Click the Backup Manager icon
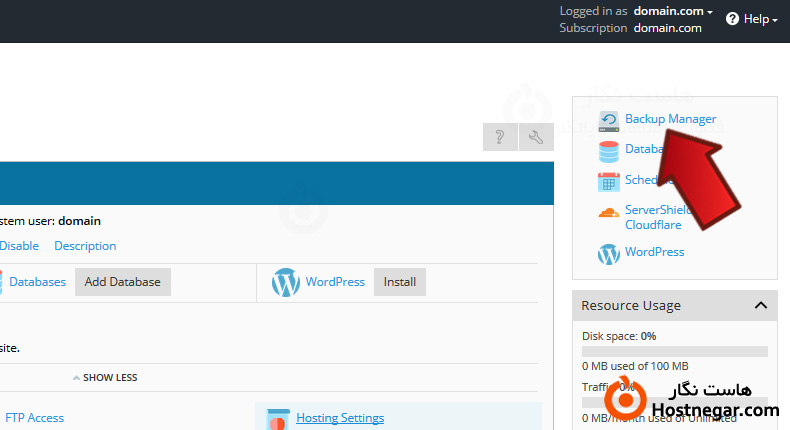This screenshot has height=430, width=790. pos(608,120)
